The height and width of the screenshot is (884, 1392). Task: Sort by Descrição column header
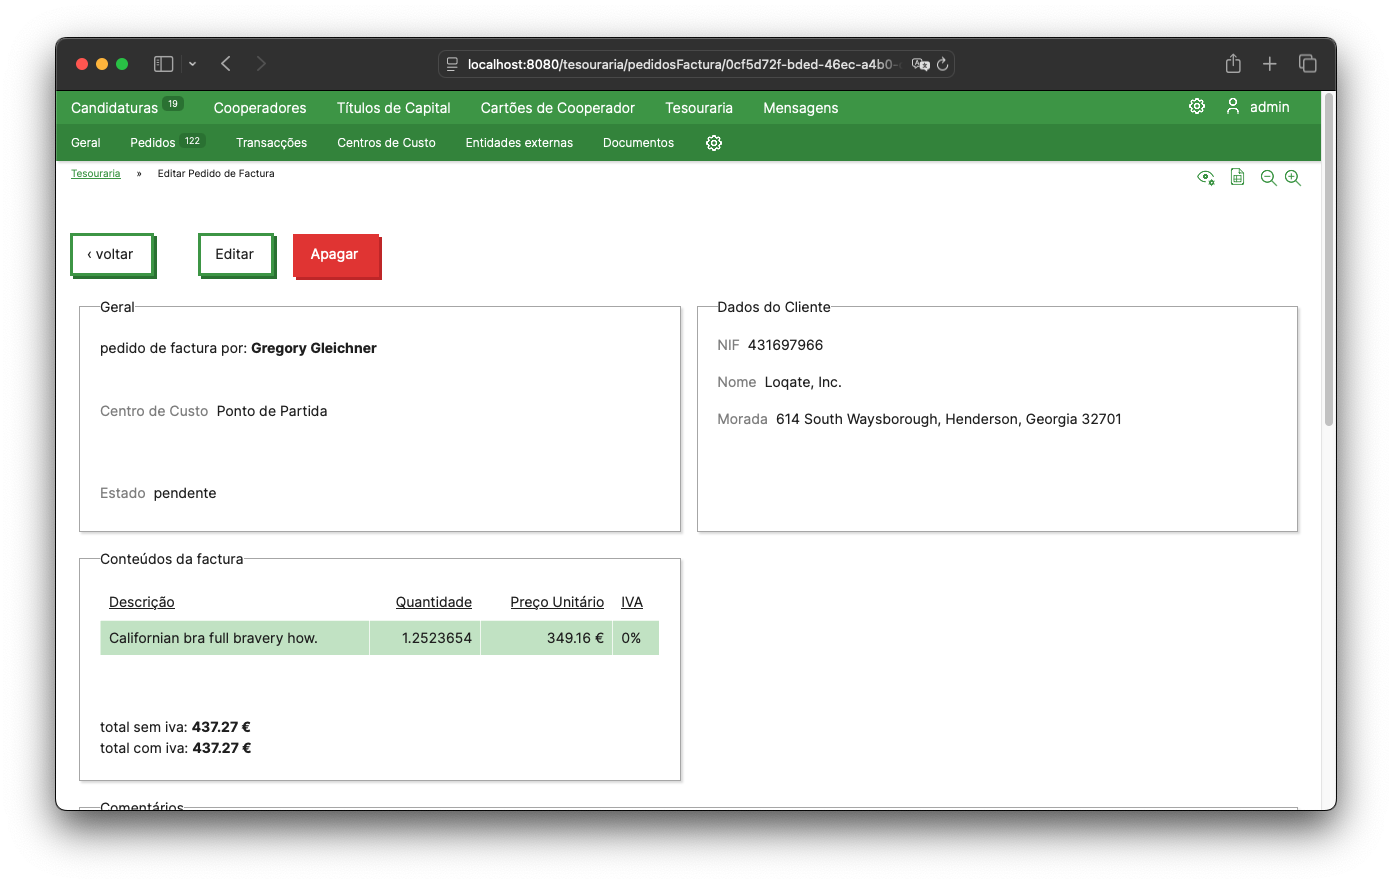[x=142, y=602]
